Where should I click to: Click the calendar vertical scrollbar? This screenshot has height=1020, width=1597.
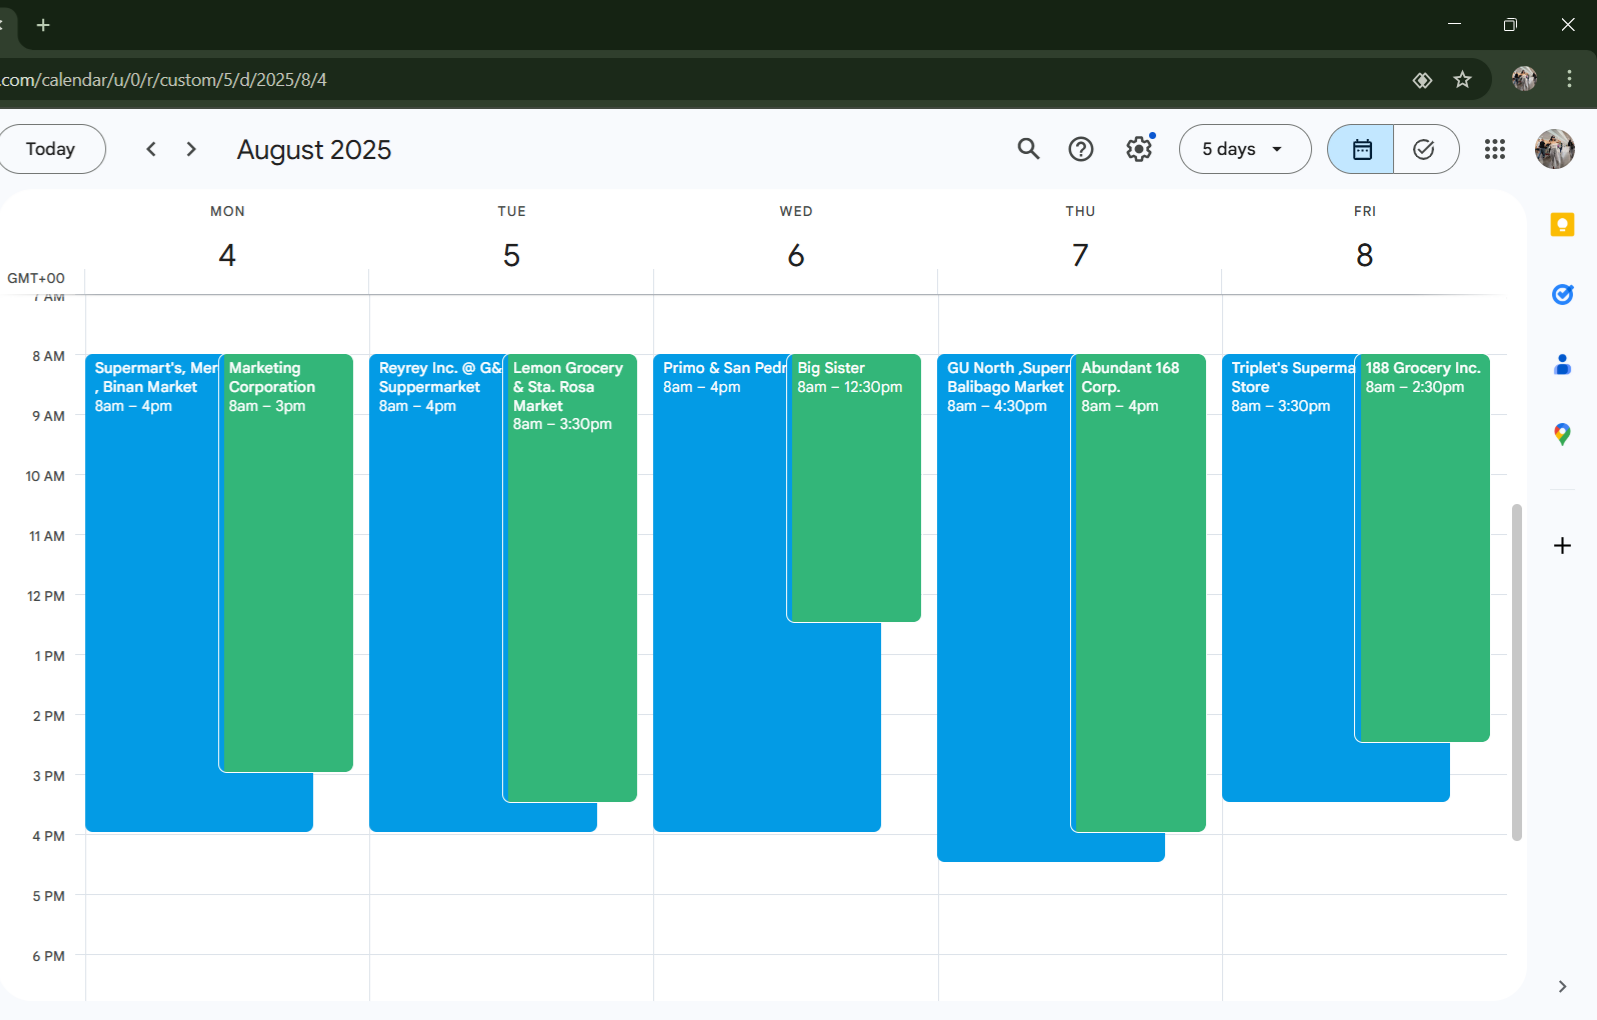click(1517, 672)
